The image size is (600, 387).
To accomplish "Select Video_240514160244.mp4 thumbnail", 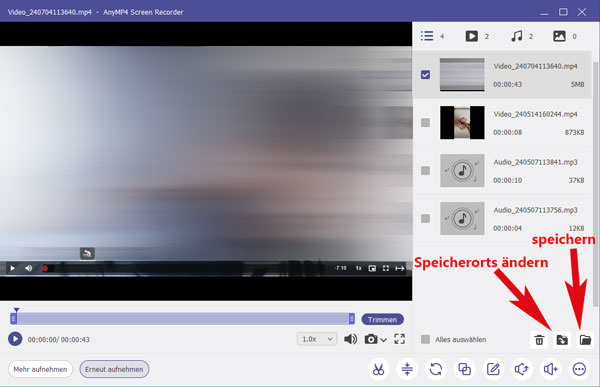I will pos(462,122).
